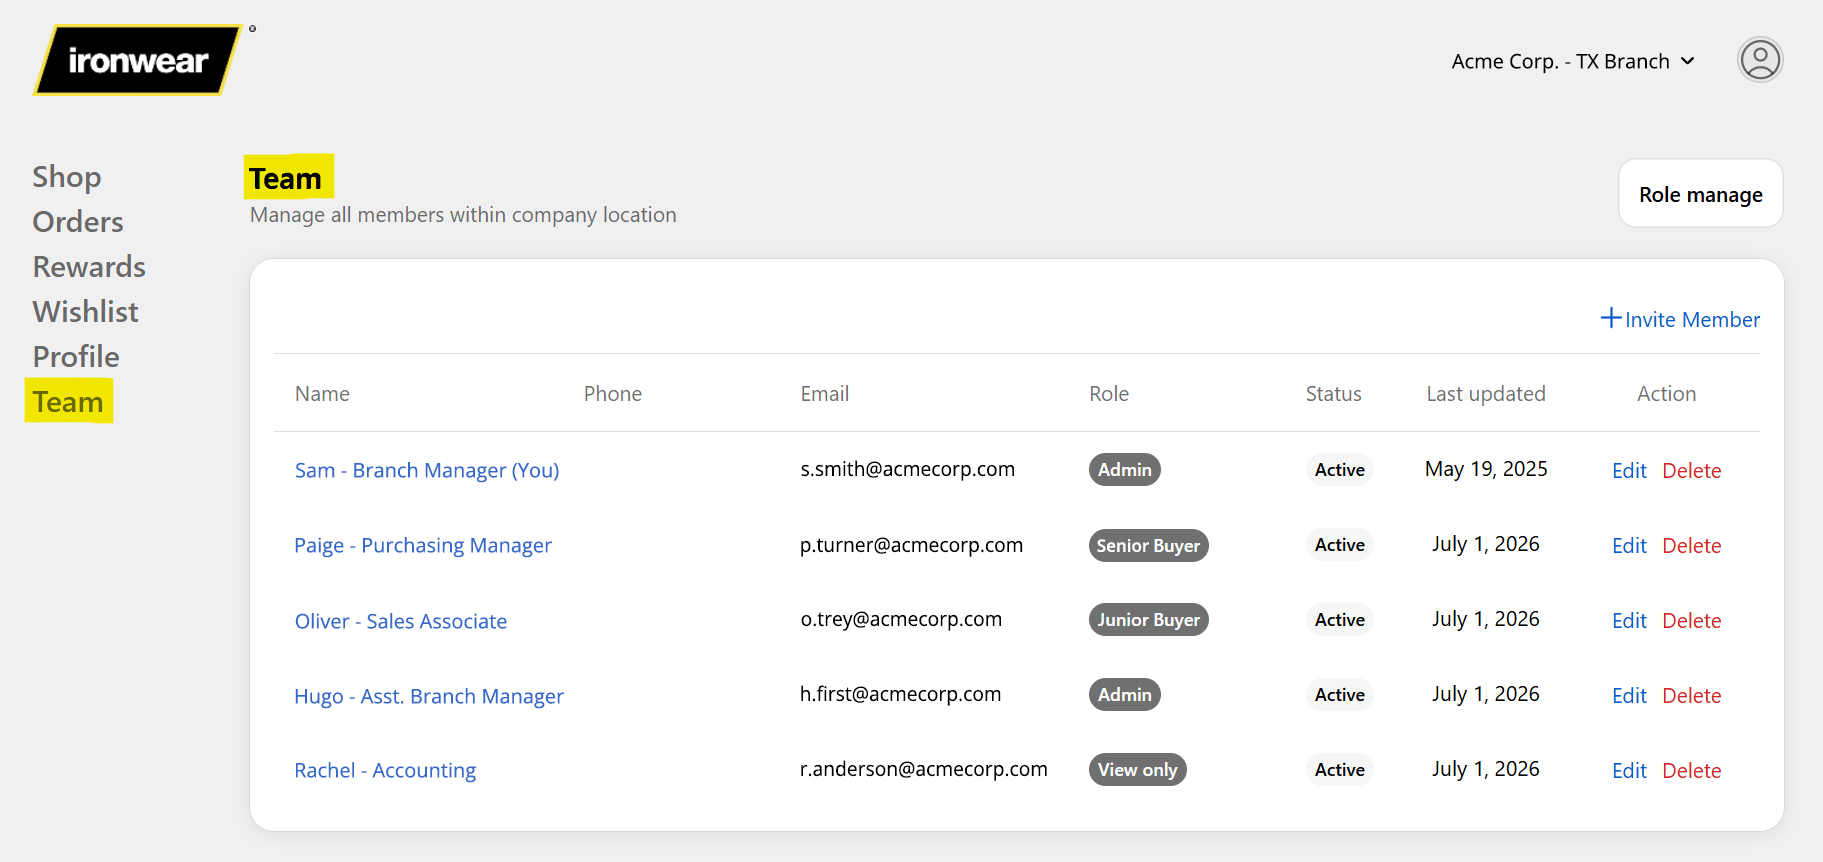
Task: Click h.first@acmecorp.com email
Action: point(900,694)
